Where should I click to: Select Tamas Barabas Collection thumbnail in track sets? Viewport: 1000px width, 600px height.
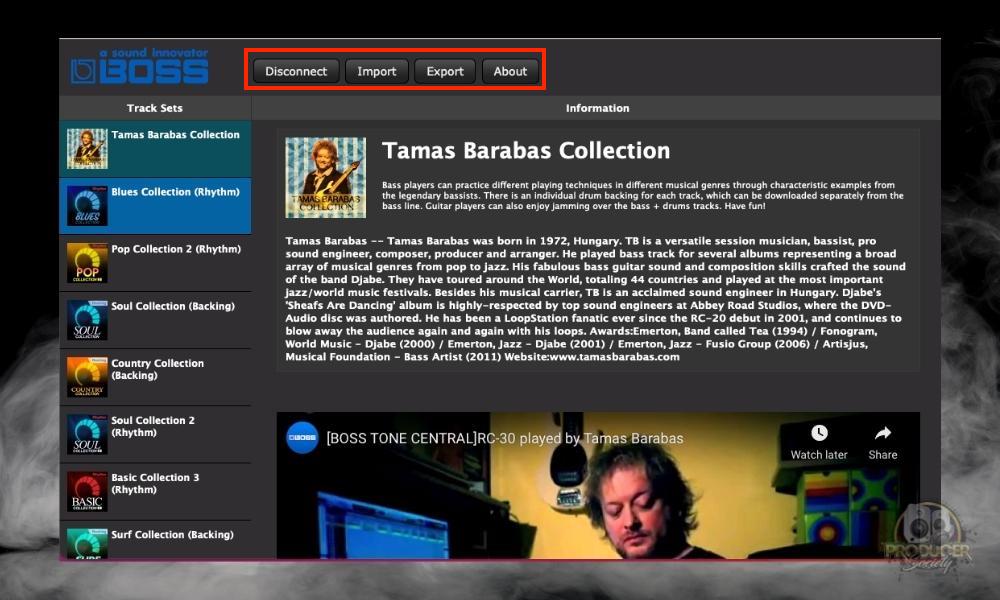[87, 149]
